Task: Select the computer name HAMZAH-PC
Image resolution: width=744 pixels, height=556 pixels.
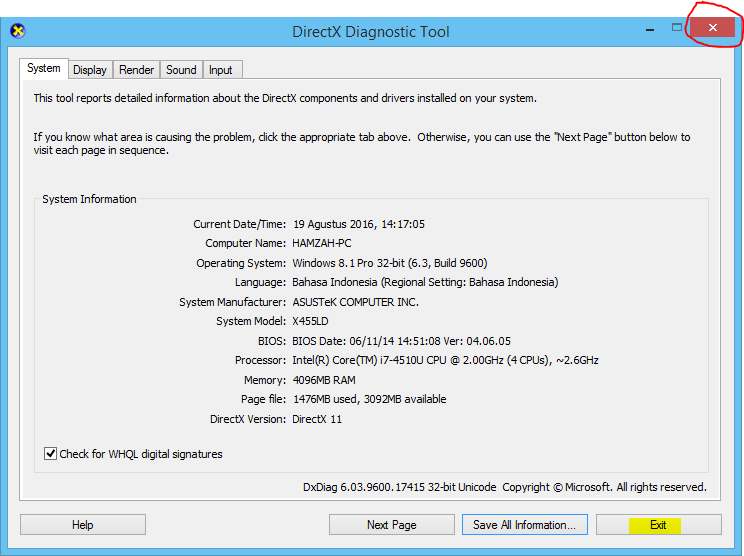Action: point(322,243)
